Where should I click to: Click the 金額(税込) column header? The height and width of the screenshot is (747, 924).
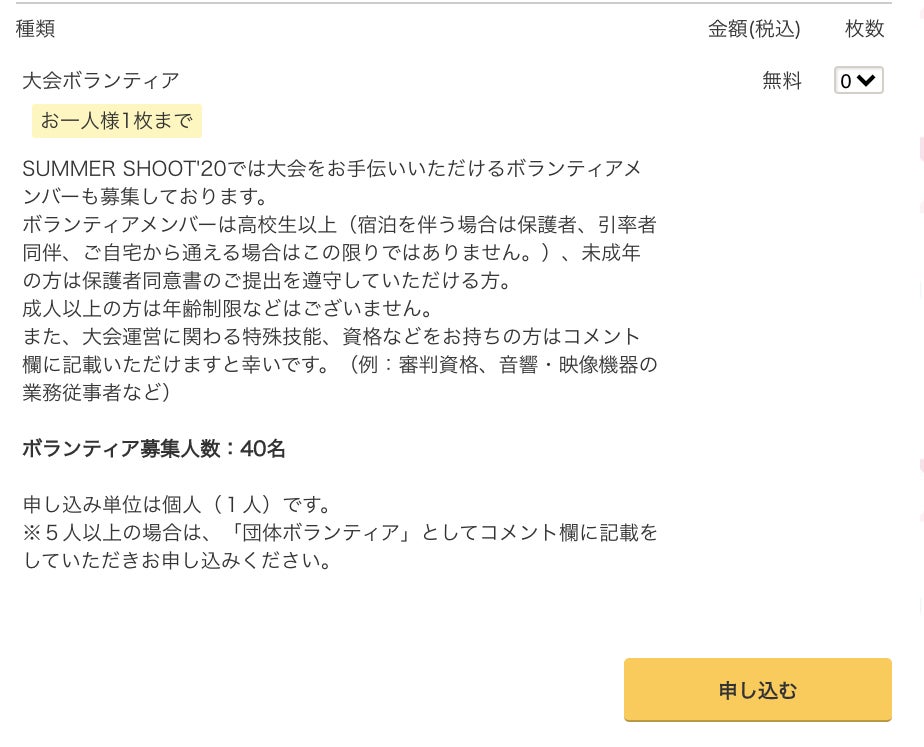tap(754, 29)
